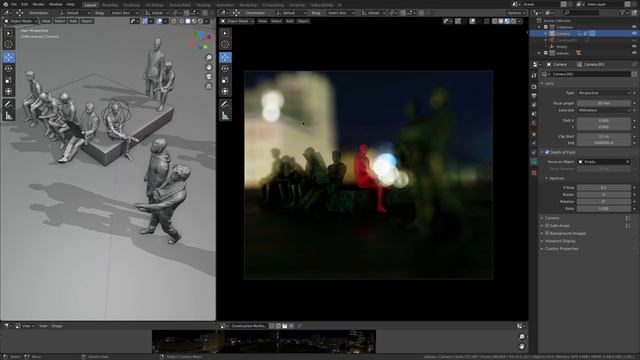This screenshot has width=640, height=360.
Task: Toggle visibility eye of Collection row
Action: (634, 27)
